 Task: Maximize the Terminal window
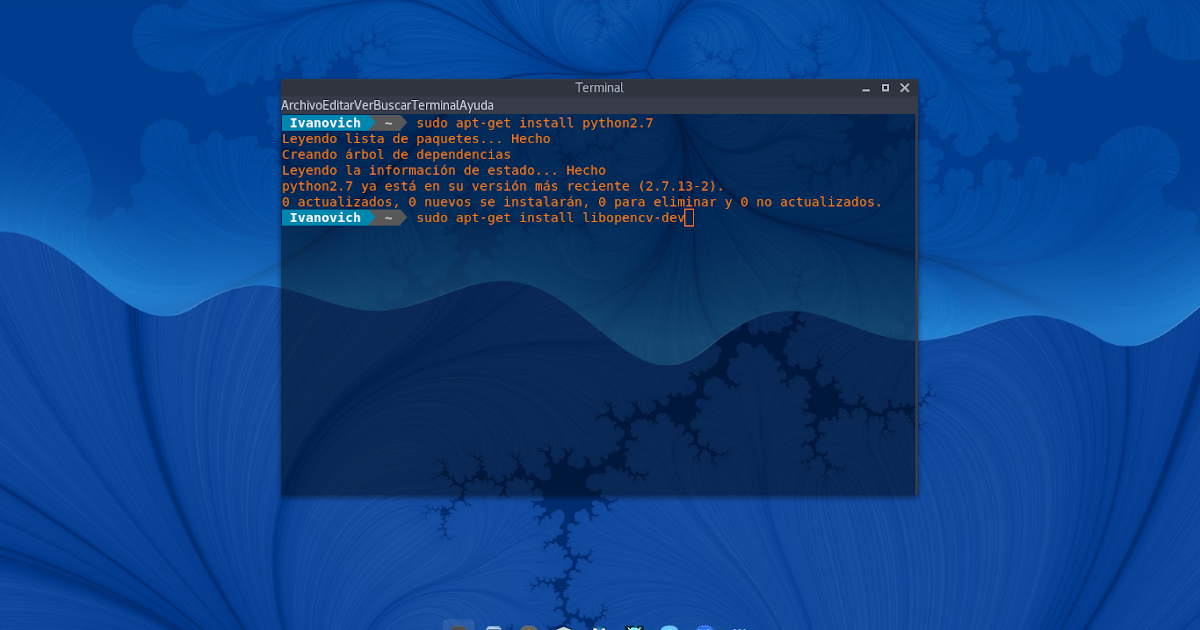pyautogui.click(x=884, y=87)
